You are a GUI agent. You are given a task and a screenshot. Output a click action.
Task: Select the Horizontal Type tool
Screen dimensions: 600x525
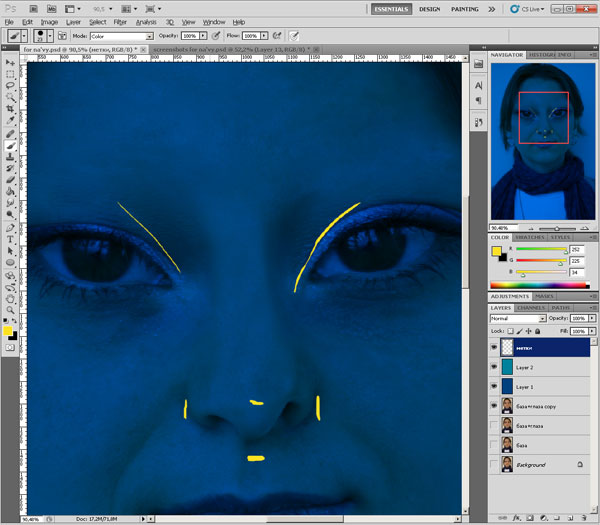coord(10,239)
